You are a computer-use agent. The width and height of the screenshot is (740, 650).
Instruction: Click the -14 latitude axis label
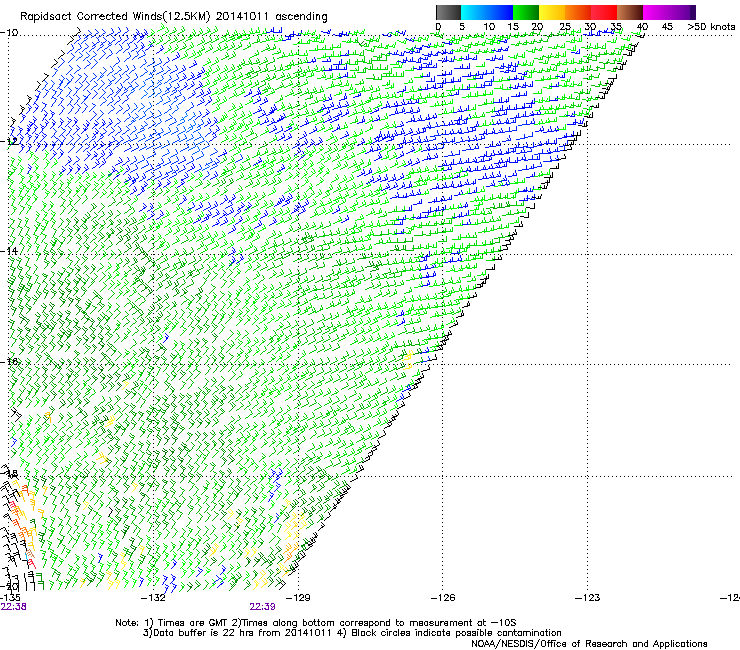tap(9, 251)
